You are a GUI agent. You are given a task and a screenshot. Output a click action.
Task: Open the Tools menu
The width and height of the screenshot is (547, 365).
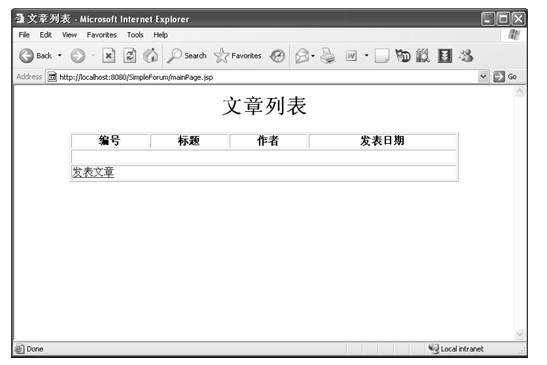pos(135,35)
